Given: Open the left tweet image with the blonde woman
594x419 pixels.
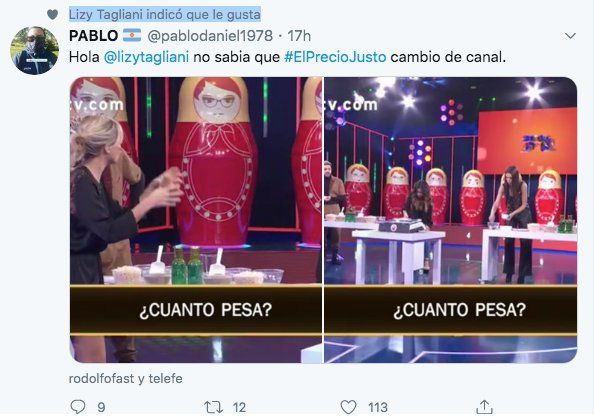Looking at the screenshot, I should tap(196, 220).
